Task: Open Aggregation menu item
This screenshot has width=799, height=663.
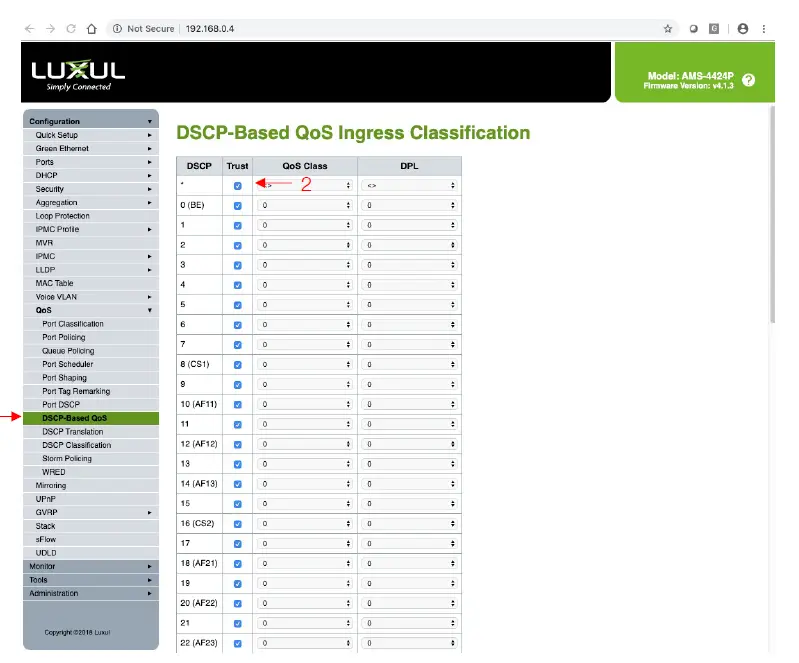Action: tap(91, 202)
